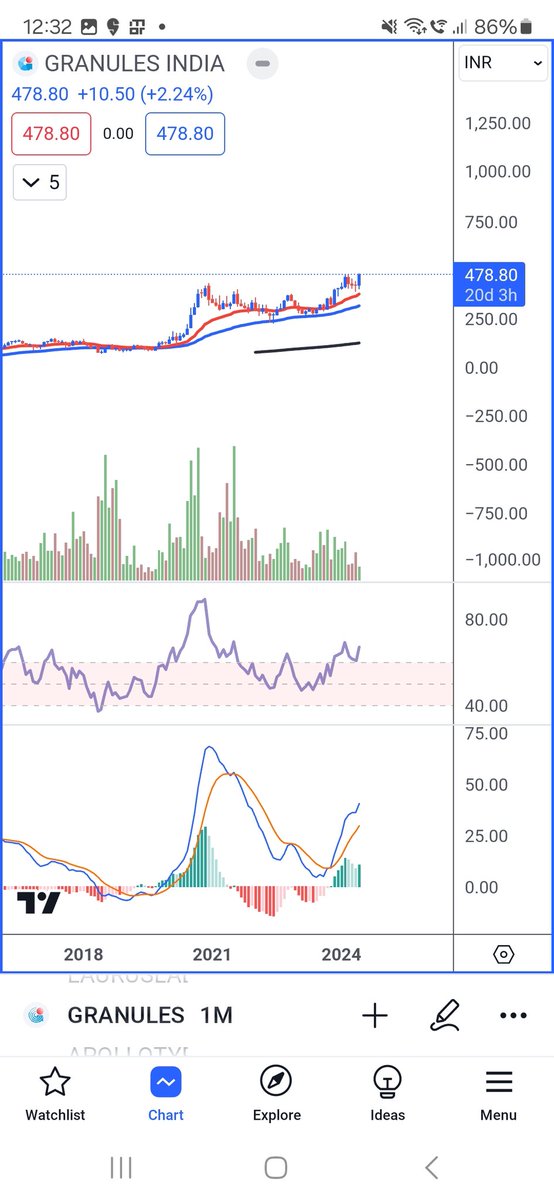This screenshot has width=554, height=1200.
Task: Tap the Android back navigation button
Action: coord(432,1166)
